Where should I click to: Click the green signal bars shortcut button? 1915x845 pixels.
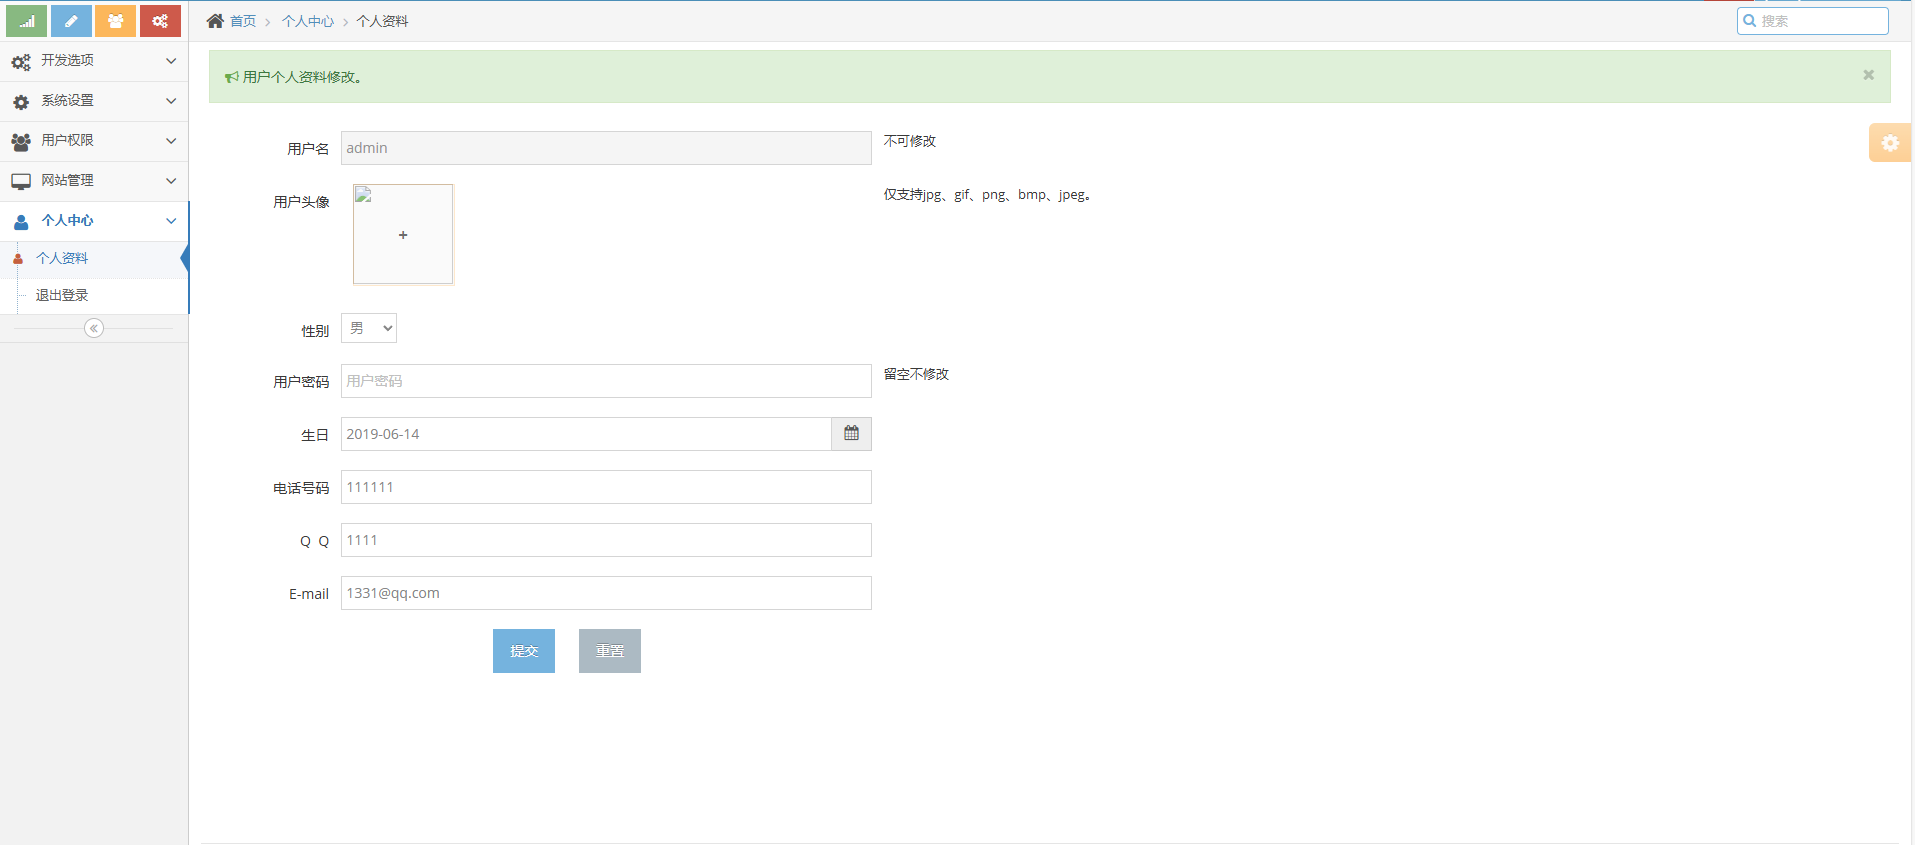[x=27, y=21]
